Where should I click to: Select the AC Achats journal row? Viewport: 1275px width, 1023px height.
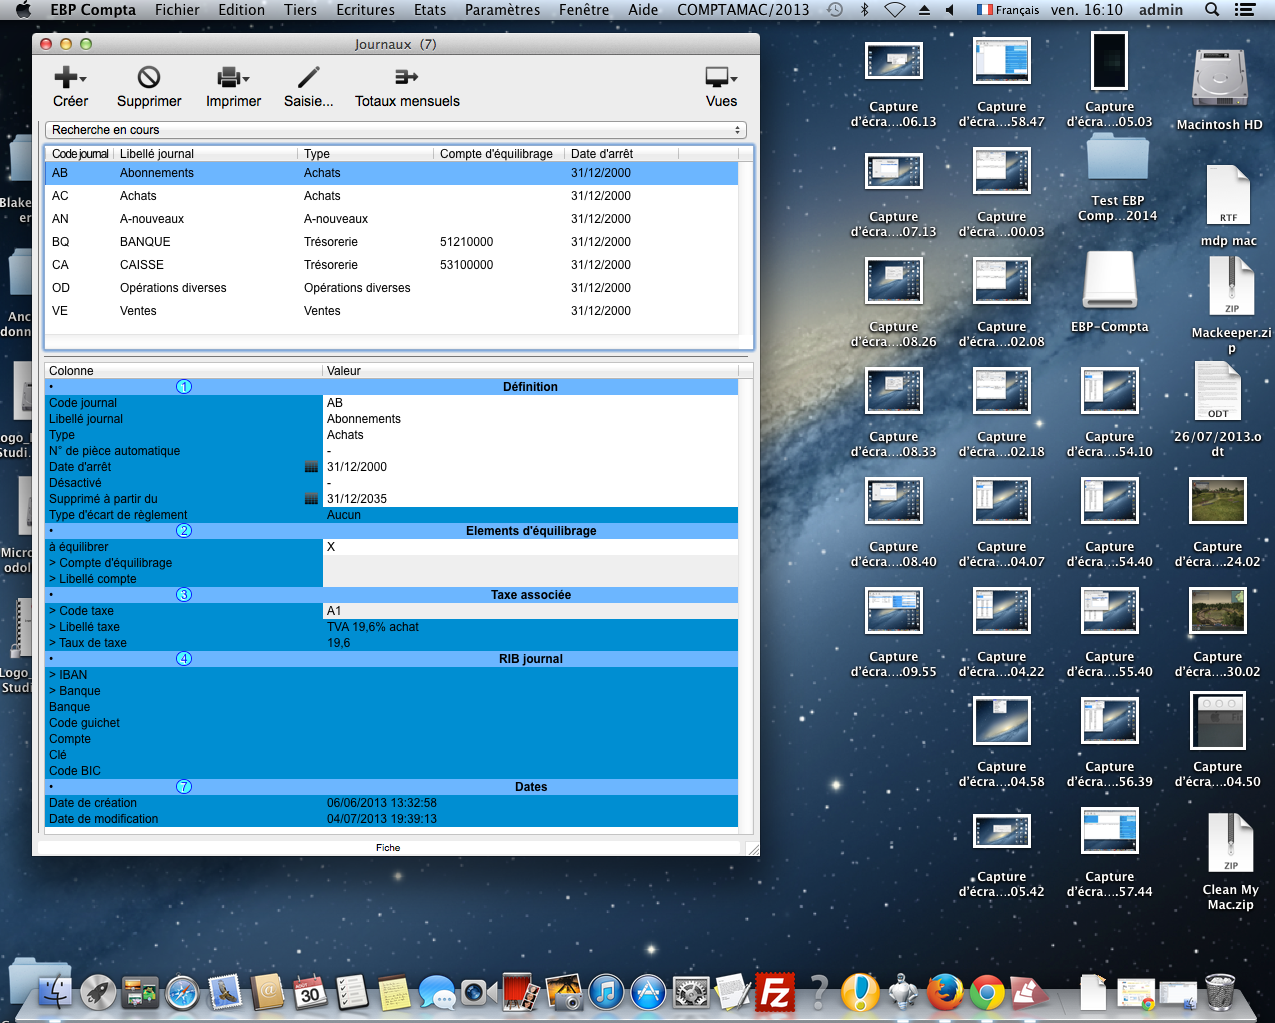392,196
